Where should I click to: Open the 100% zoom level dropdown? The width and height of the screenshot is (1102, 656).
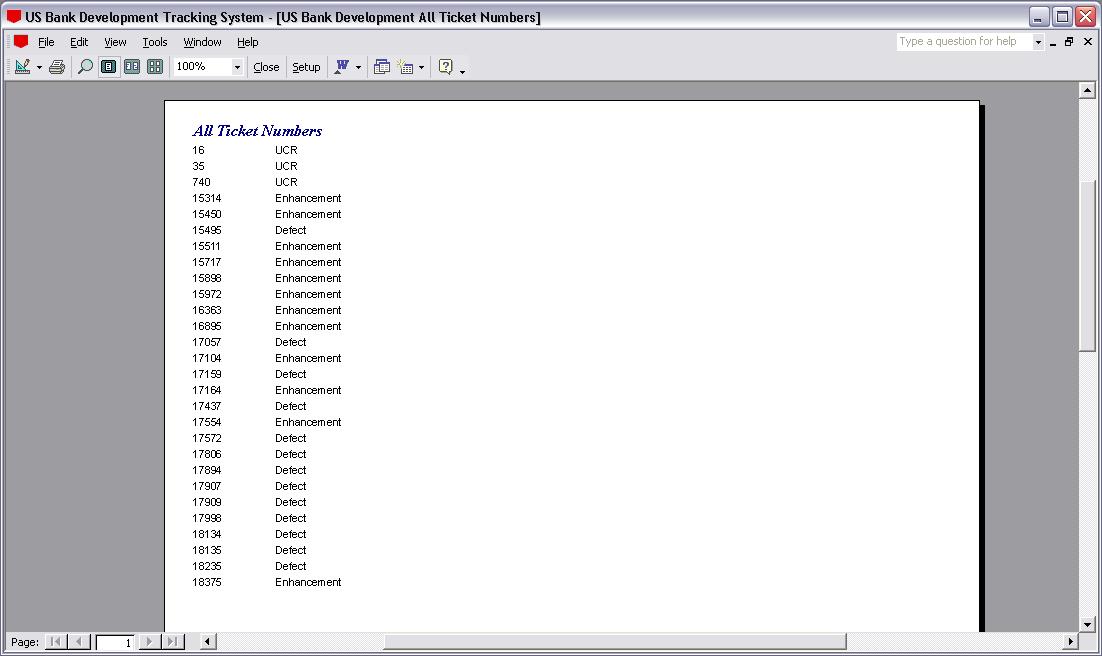[x=237, y=67]
